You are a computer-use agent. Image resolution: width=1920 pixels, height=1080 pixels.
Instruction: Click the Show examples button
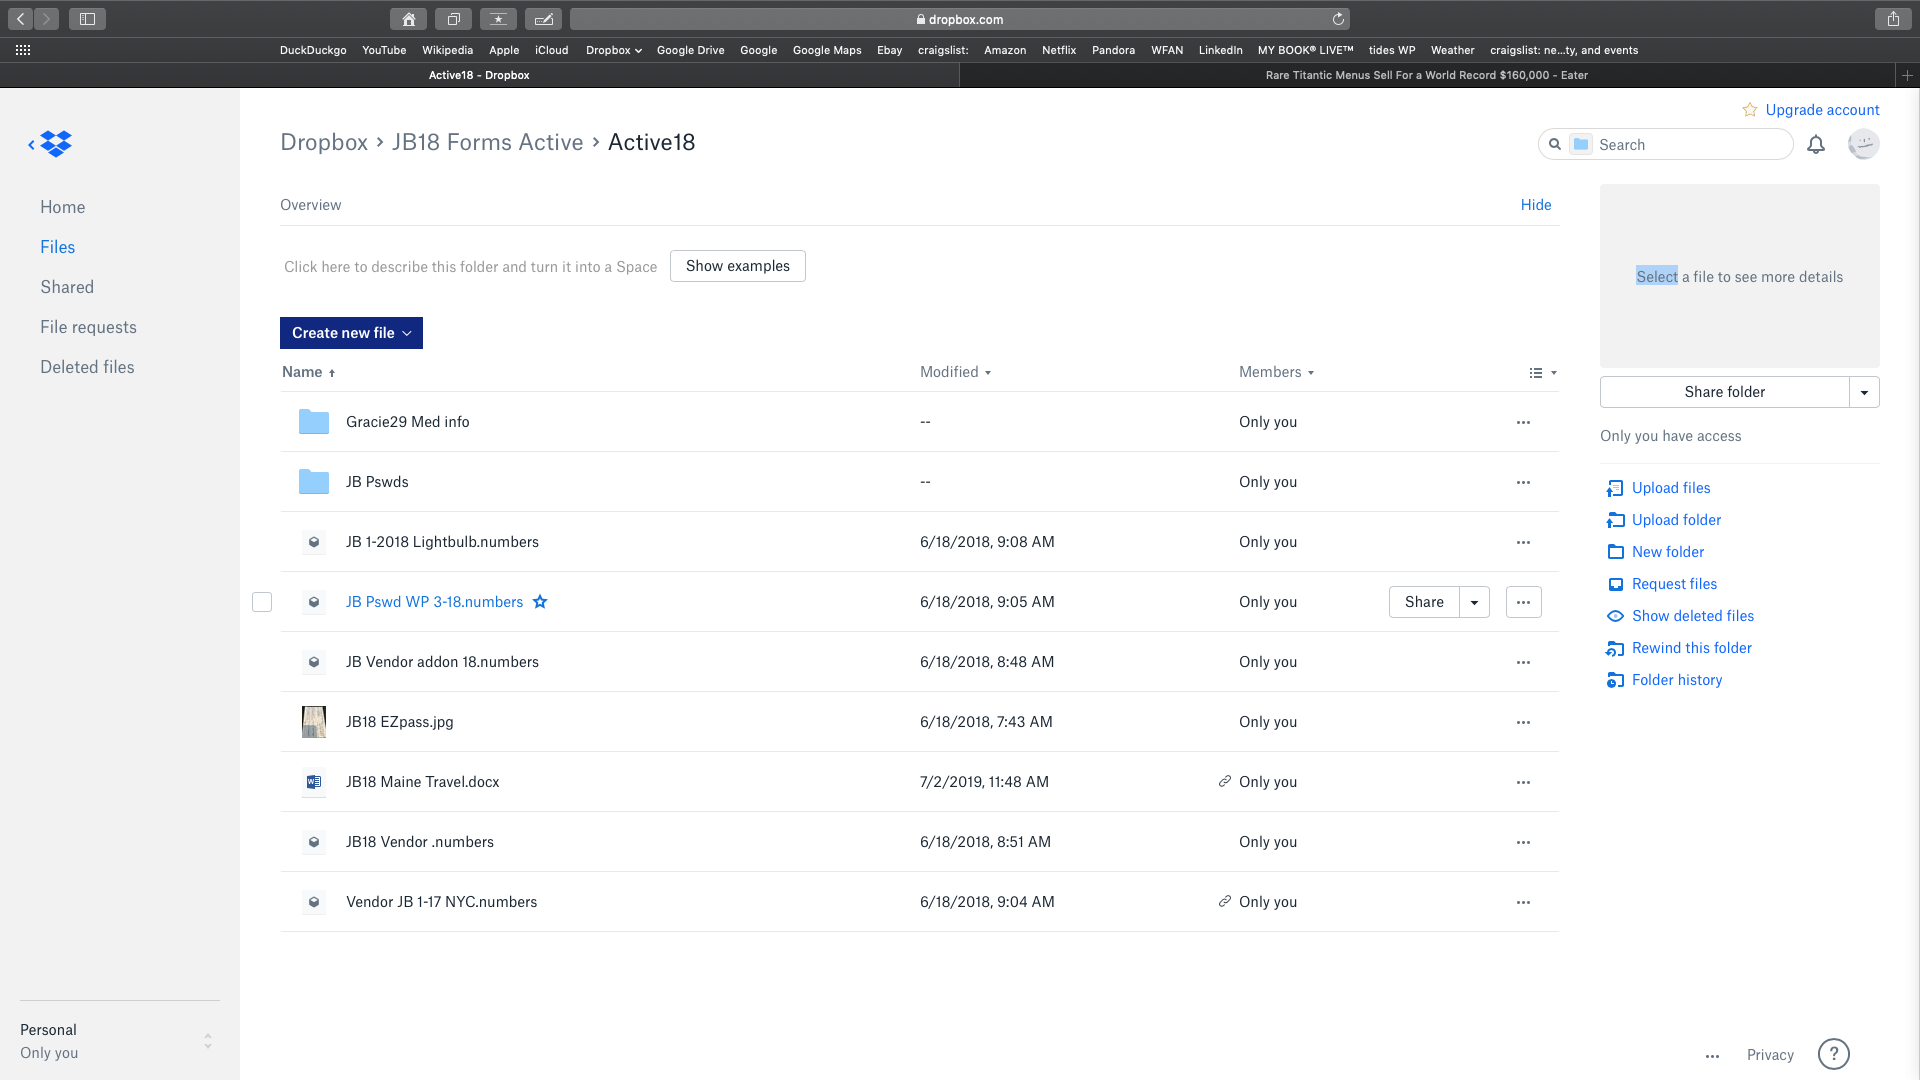point(737,266)
